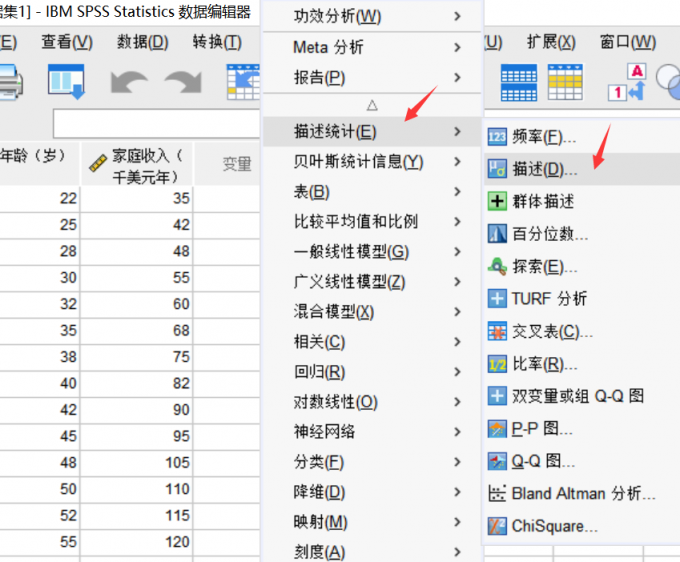Click the print toolbar icon

pos(10,82)
